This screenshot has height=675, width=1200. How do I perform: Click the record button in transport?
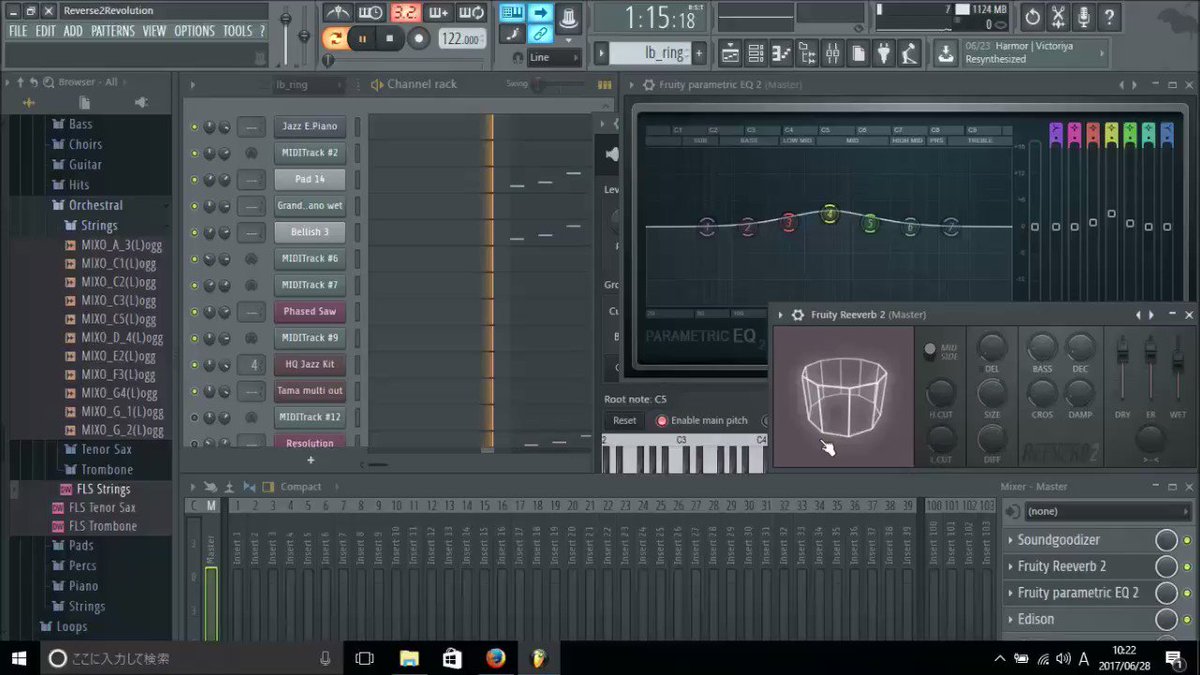pos(419,38)
